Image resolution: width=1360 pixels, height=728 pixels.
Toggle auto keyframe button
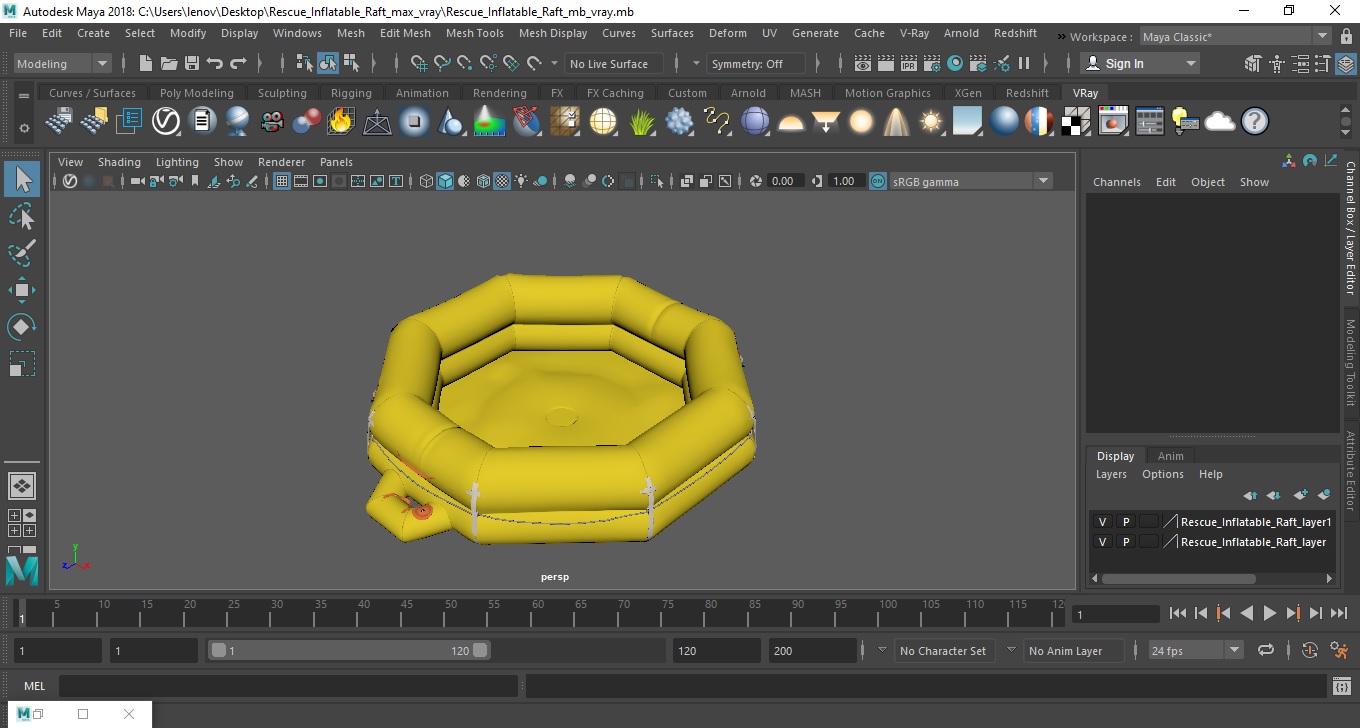(x=1310, y=650)
